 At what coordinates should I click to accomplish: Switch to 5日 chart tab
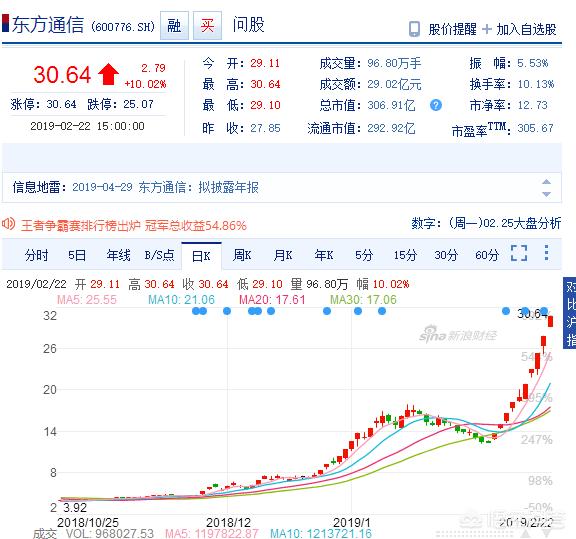coord(77,255)
